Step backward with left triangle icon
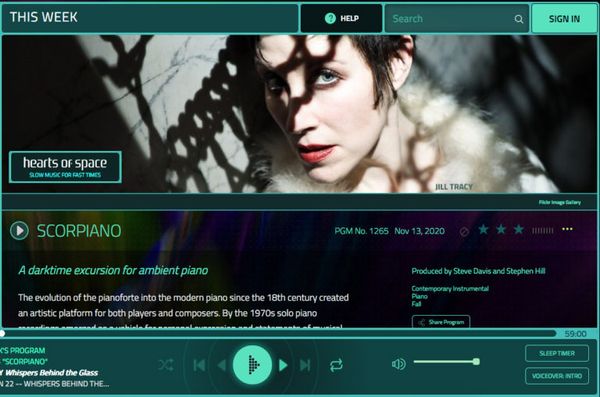The image size is (600, 397). [222, 365]
